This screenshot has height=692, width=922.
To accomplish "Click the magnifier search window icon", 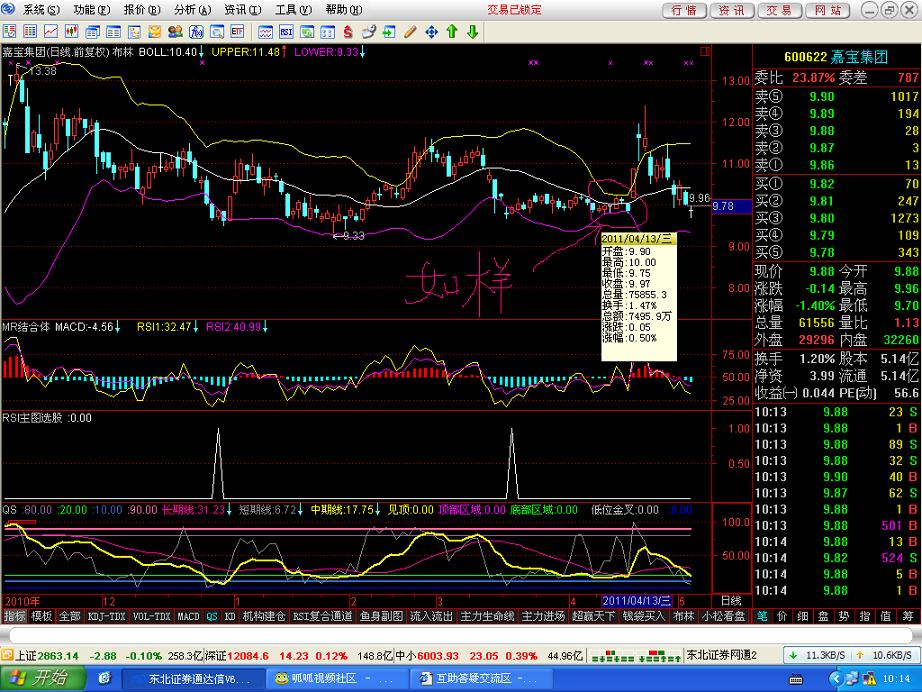I will pos(217,32).
